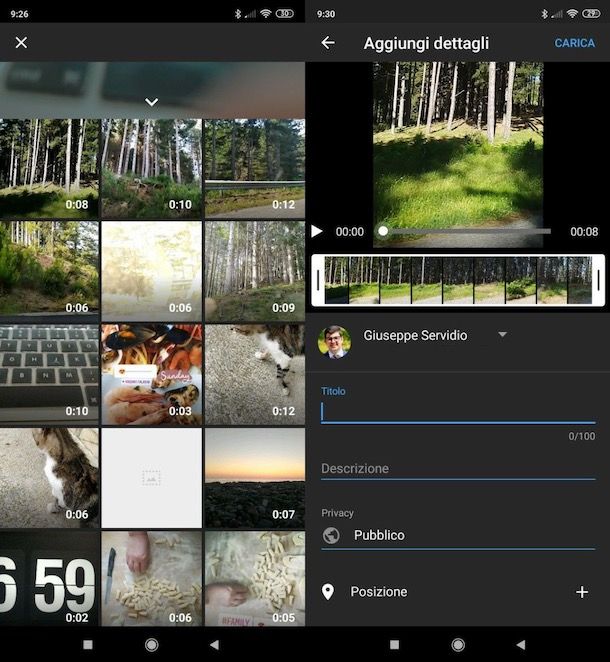
Task: Select the 0:06 pasta with knife thumbnail
Action: point(152,578)
